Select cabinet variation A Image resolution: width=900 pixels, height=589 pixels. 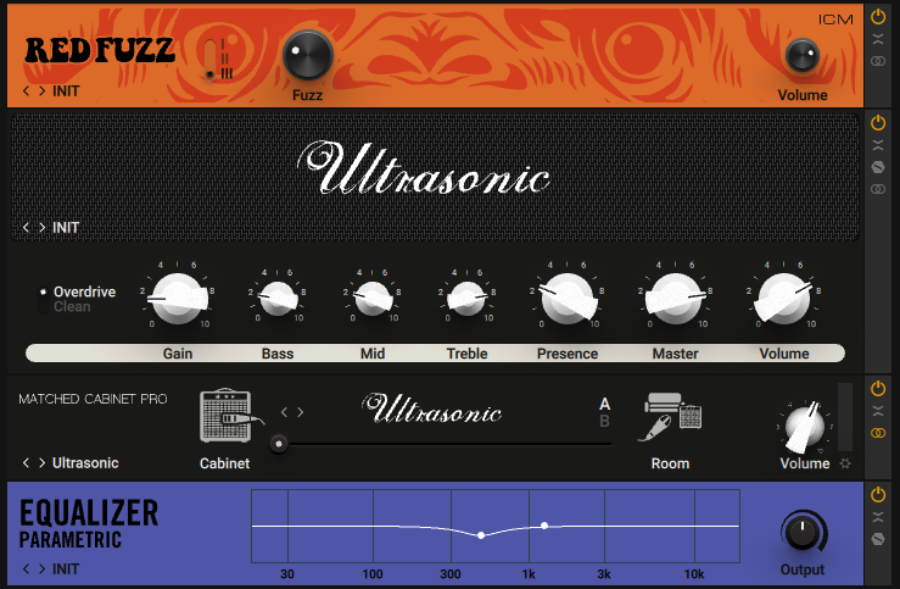click(604, 405)
